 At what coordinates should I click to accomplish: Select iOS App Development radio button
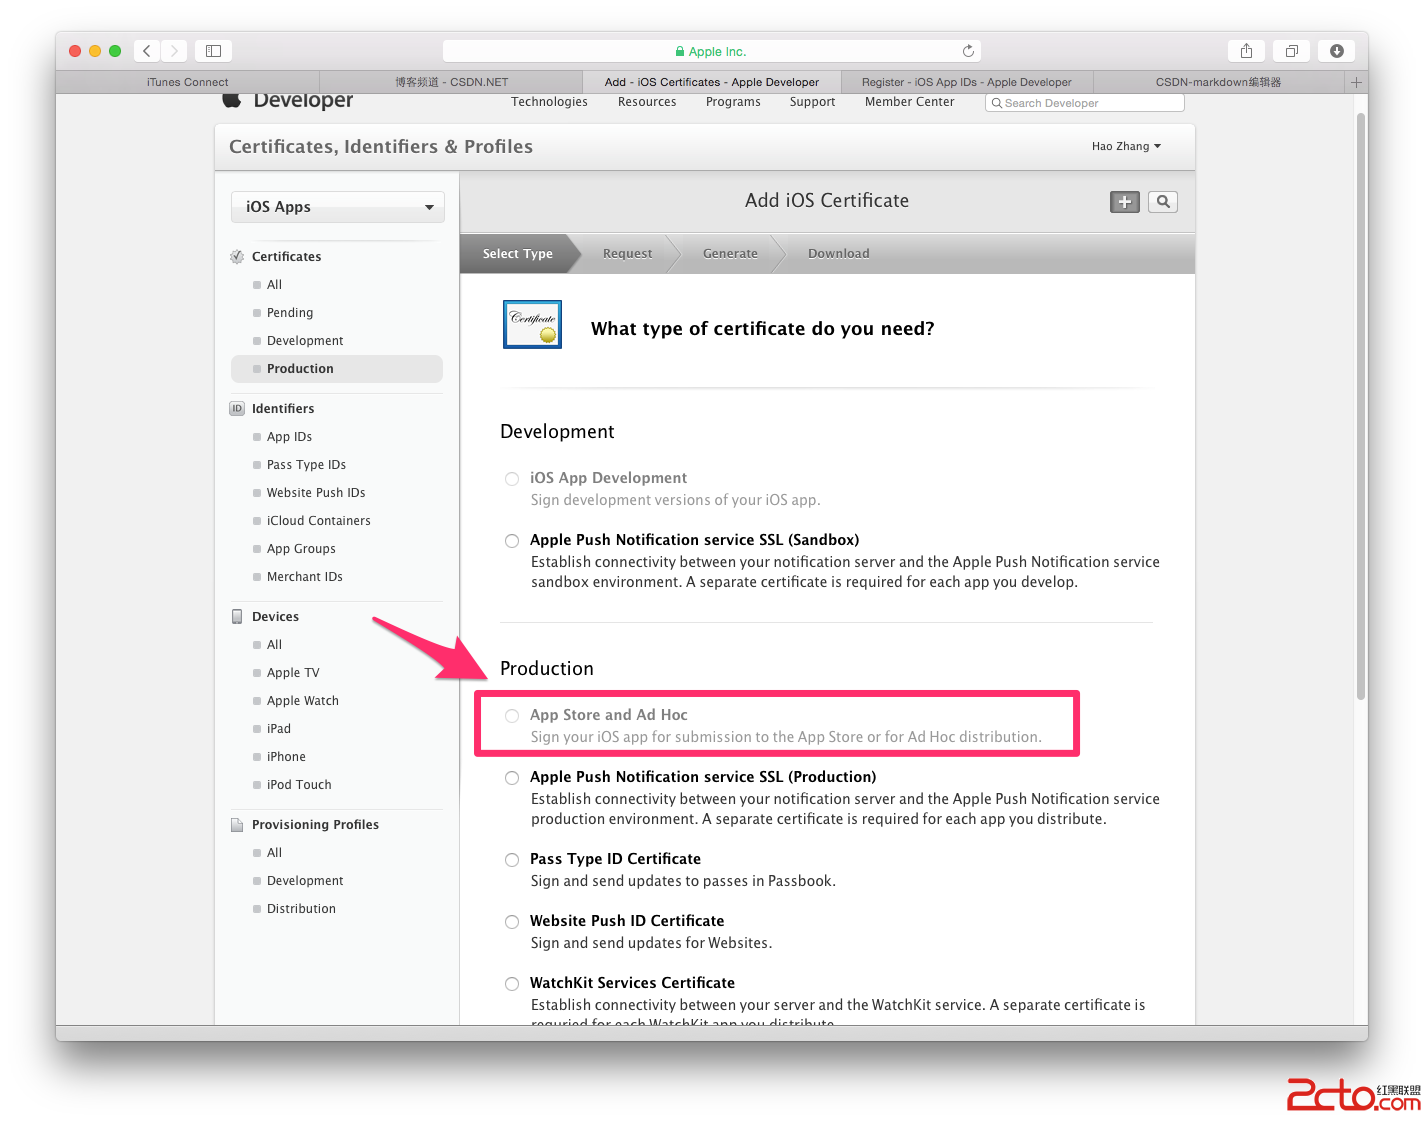coord(512,479)
